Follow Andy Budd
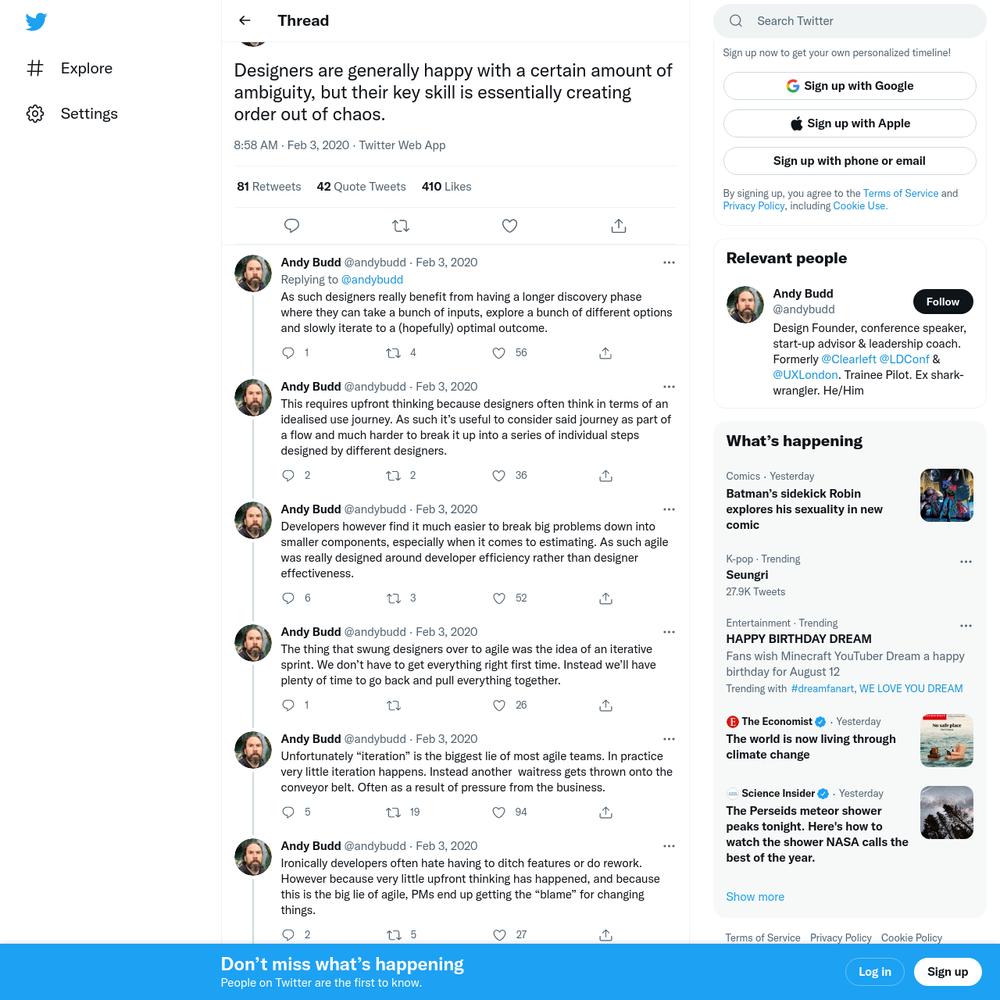The height and width of the screenshot is (1000, 1000). coord(943,302)
